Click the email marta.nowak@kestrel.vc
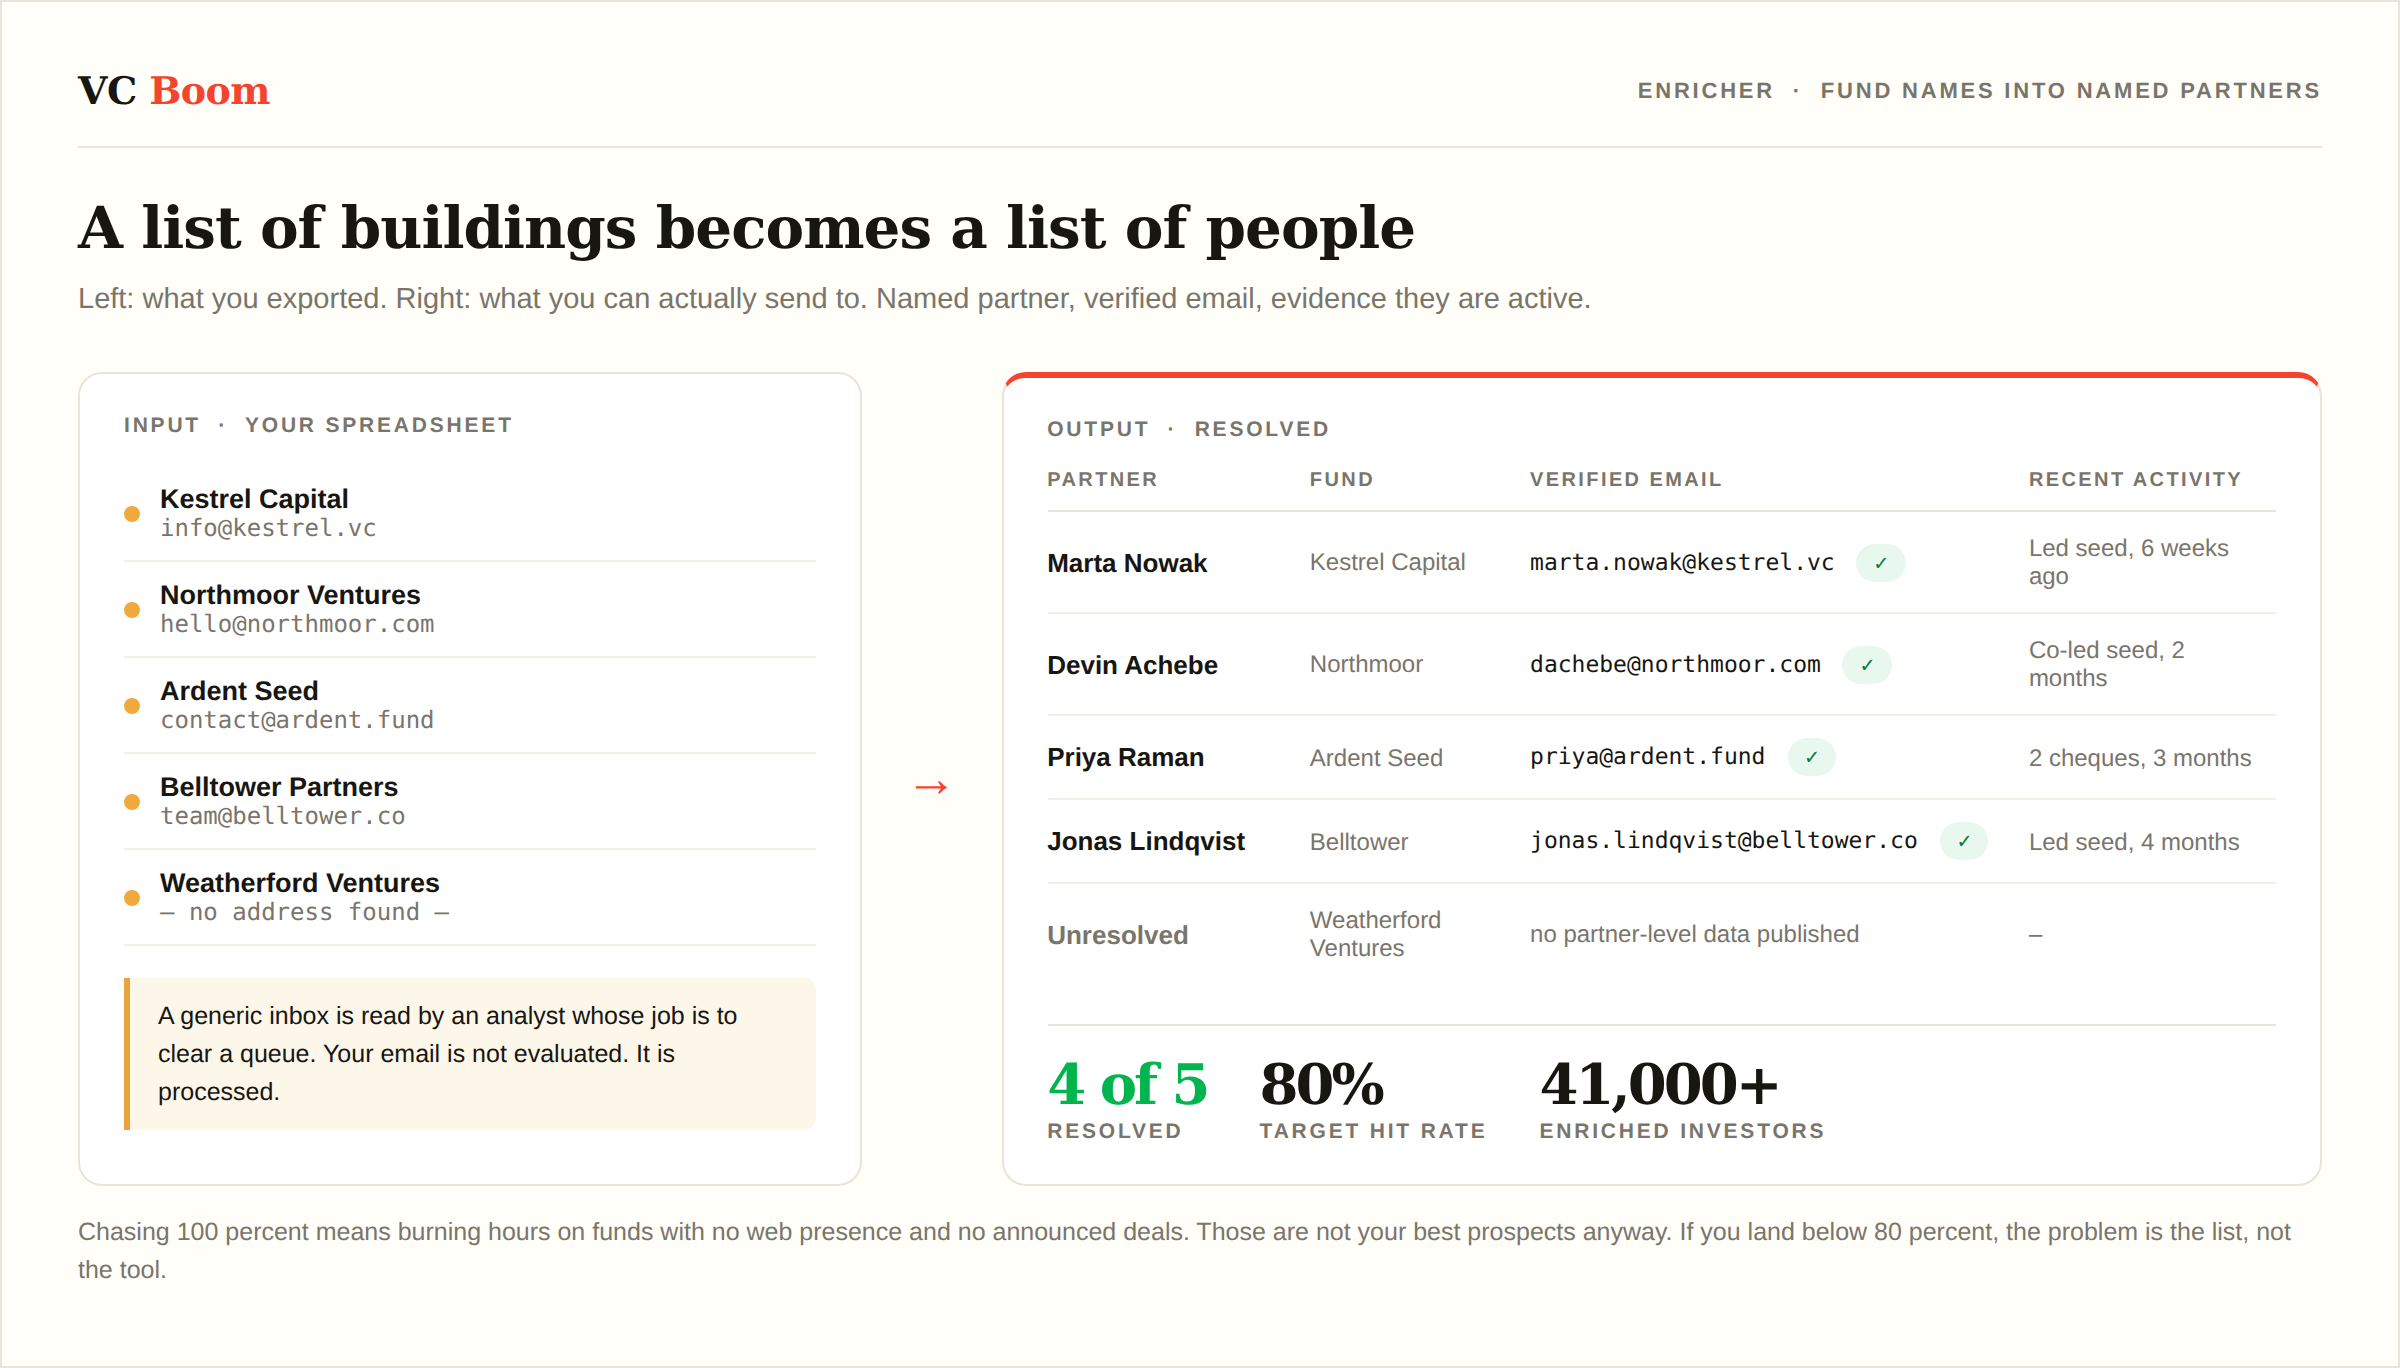The width and height of the screenshot is (2400, 1368). [1682, 563]
